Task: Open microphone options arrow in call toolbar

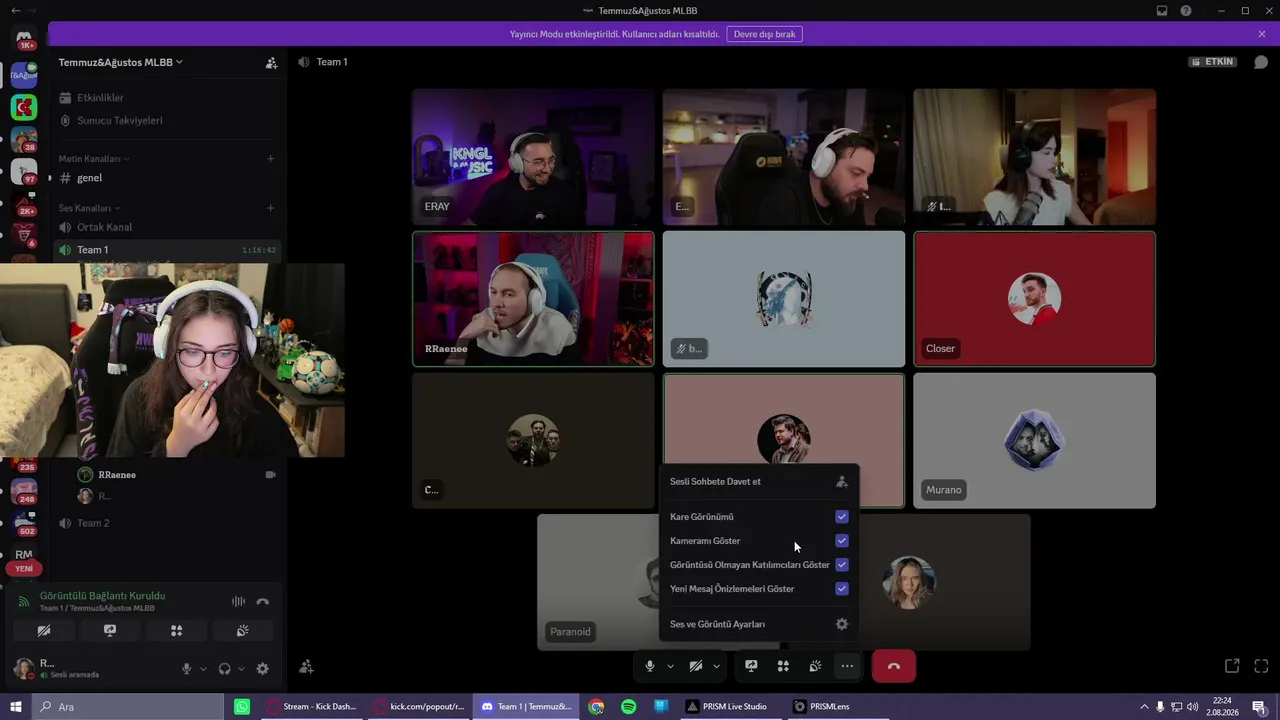Action: 670,666
